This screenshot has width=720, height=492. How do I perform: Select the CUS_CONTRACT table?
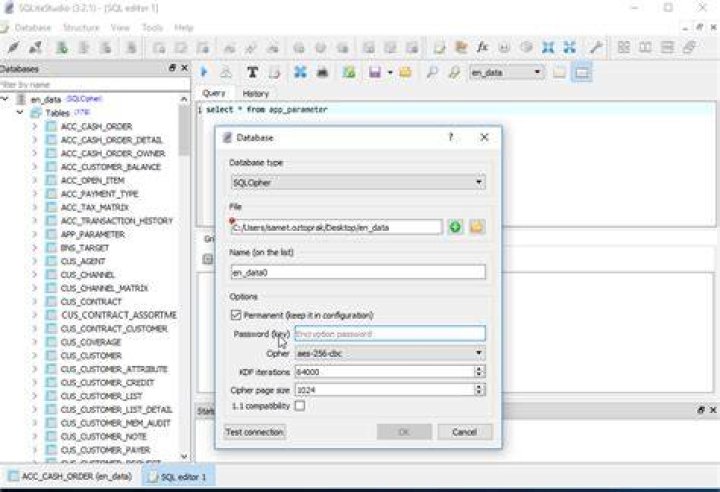click(x=91, y=302)
